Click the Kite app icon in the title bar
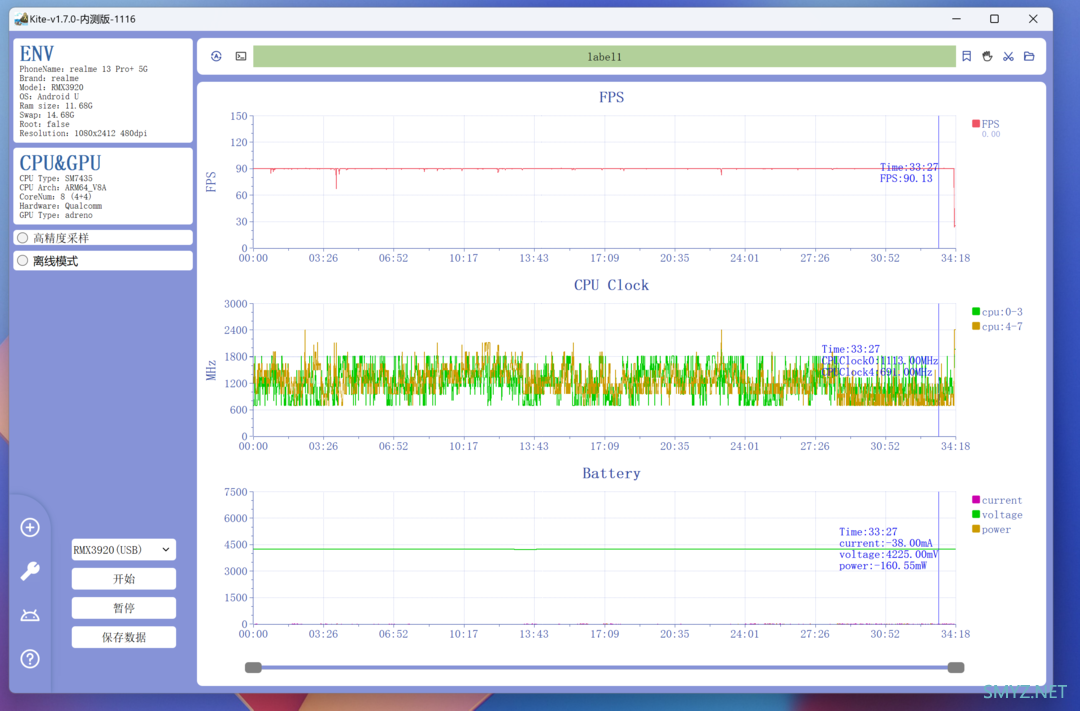Image resolution: width=1080 pixels, height=711 pixels. pyautogui.click(x=21, y=19)
